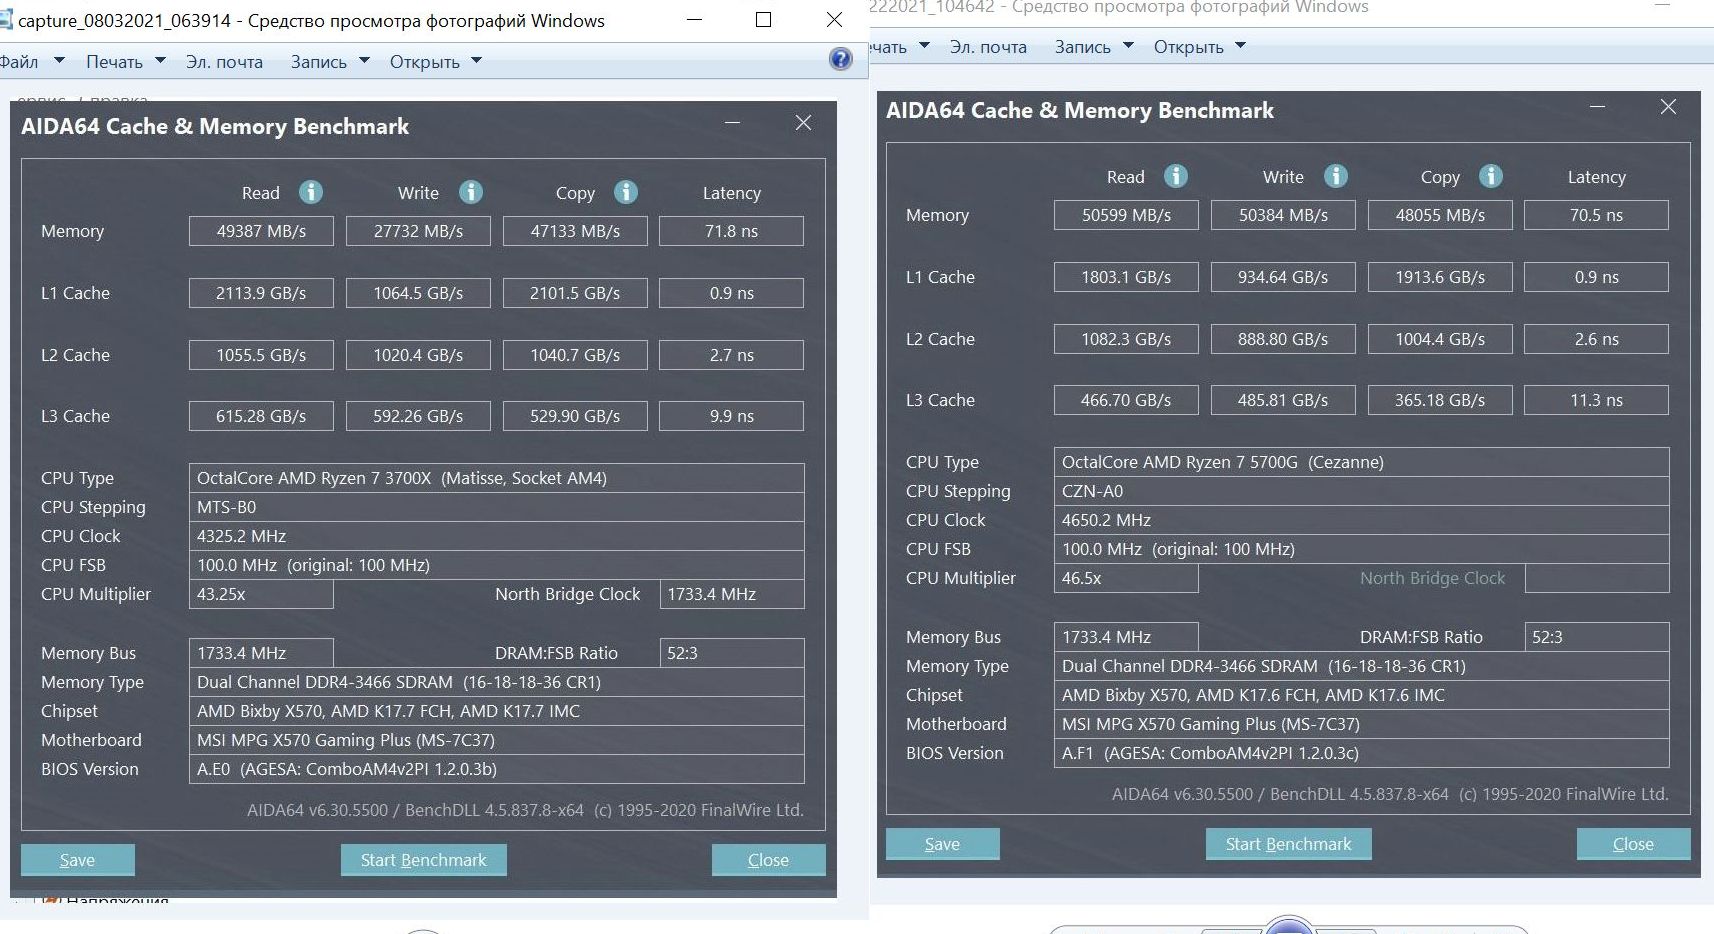Click the Copy info icon in the Ryzen 5700G benchmark

1491,176
